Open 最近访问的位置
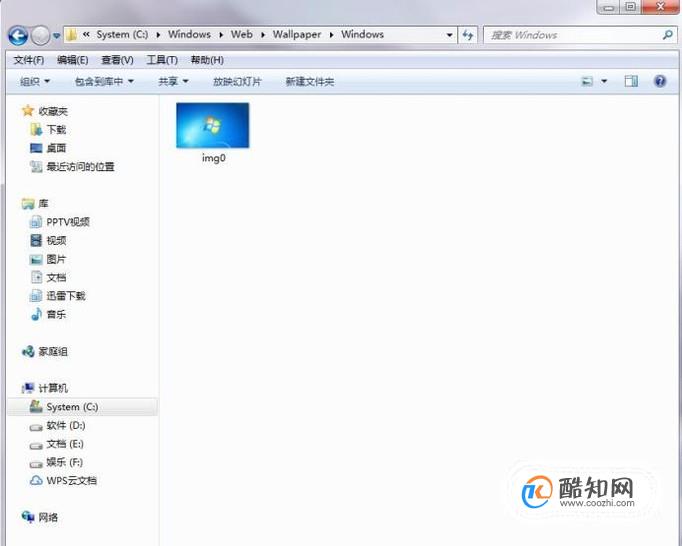This screenshot has width=682, height=546. point(80,167)
